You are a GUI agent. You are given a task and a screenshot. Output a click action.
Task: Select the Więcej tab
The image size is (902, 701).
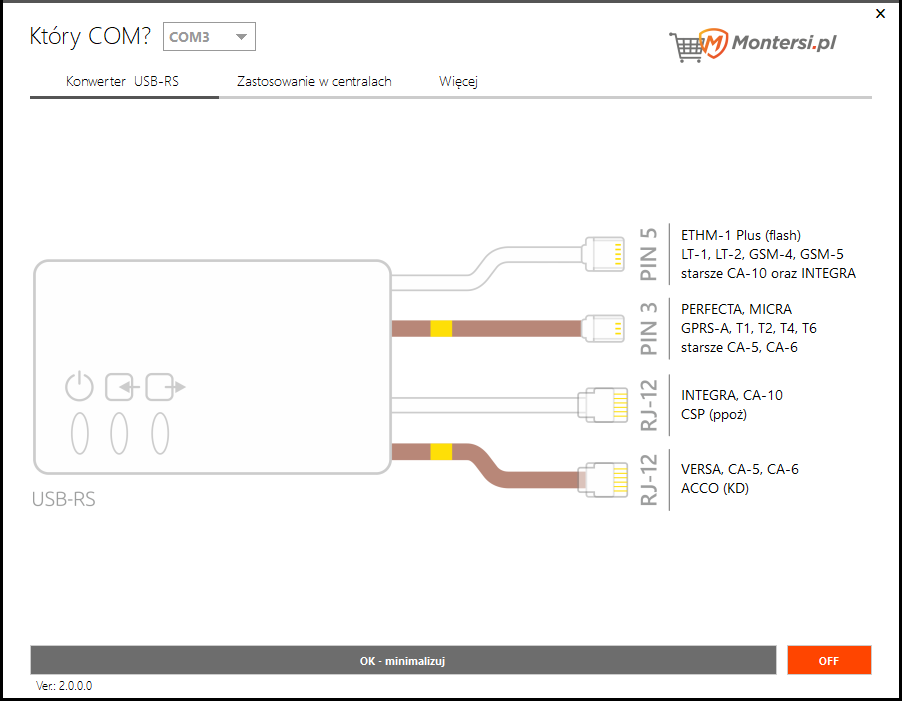click(458, 82)
